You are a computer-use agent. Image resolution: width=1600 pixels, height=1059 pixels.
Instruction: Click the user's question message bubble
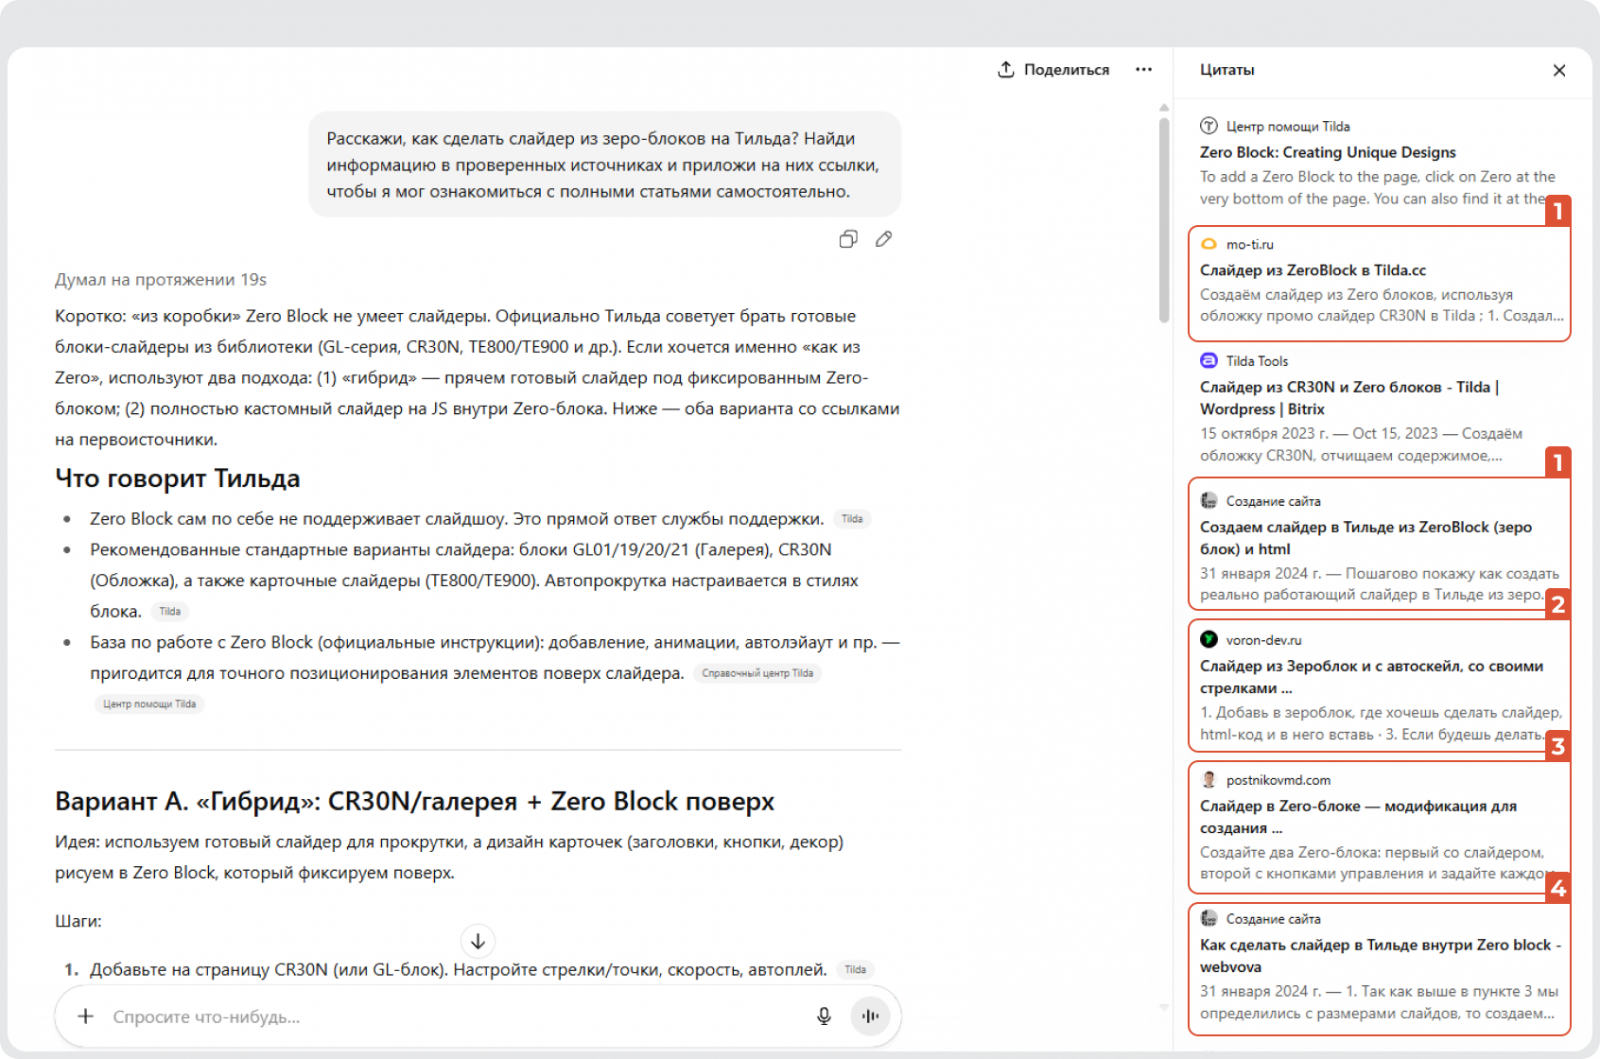[x=604, y=165]
